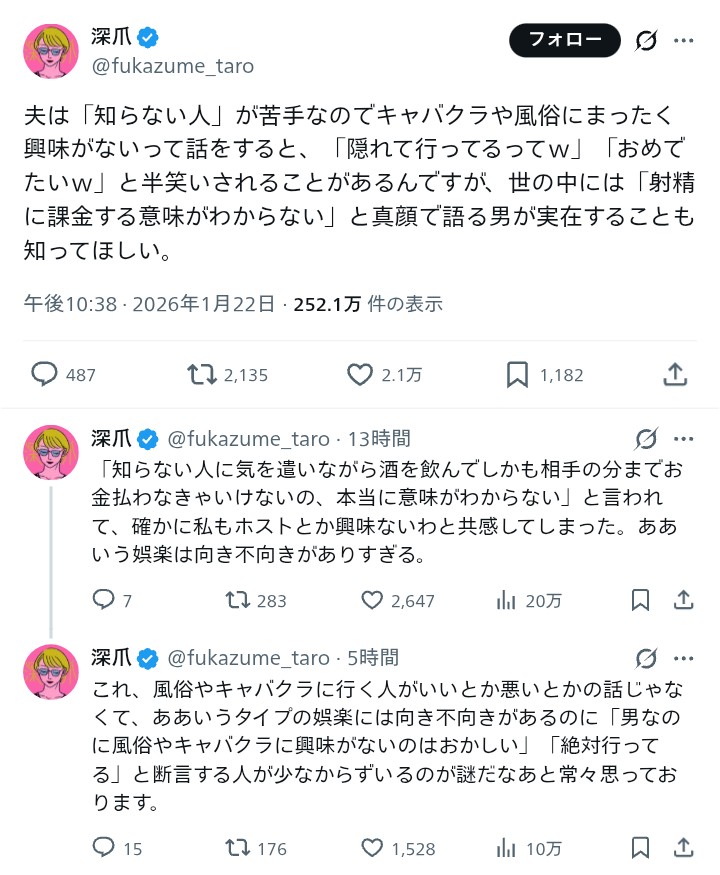Open the Grok icon on the 5時間 reply
The height and width of the screenshot is (875, 720).
point(646,657)
